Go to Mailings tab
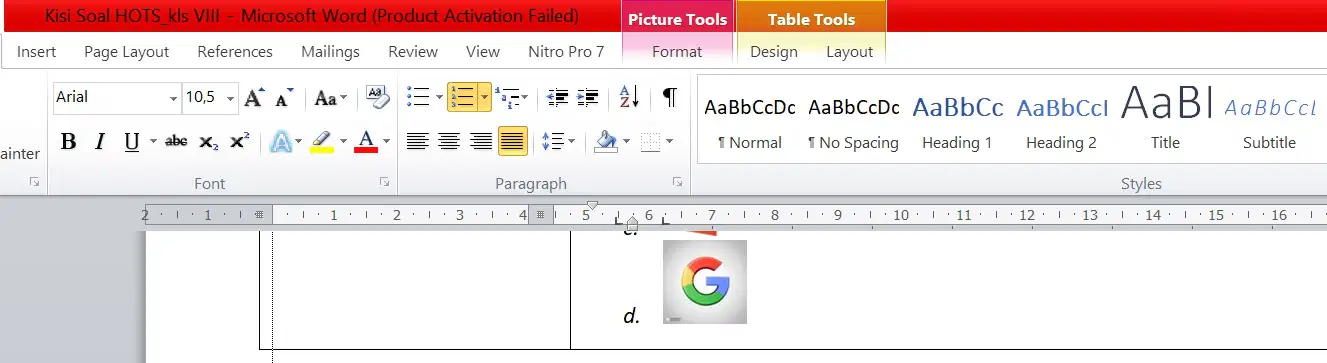The image size is (1327, 363). tap(331, 52)
